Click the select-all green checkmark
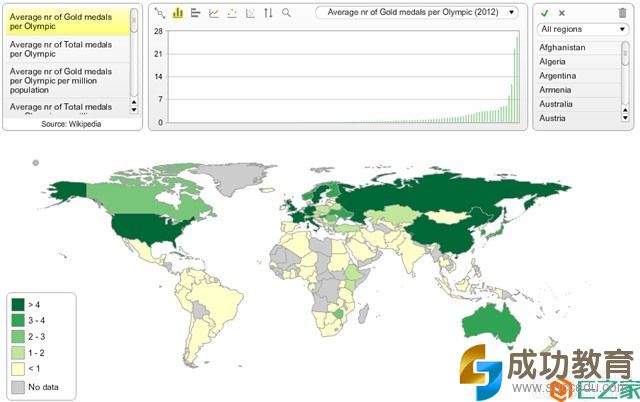 [544, 13]
